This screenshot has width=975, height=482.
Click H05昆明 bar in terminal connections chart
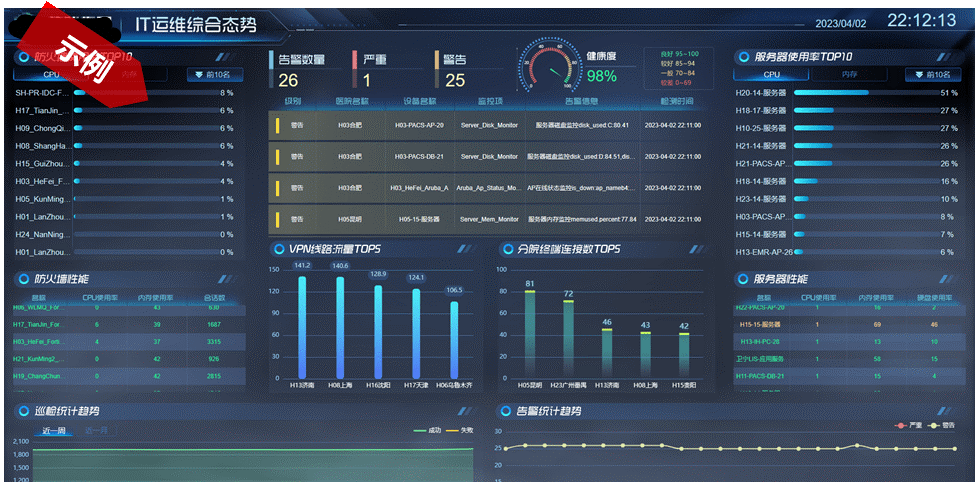(x=529, y=334)
